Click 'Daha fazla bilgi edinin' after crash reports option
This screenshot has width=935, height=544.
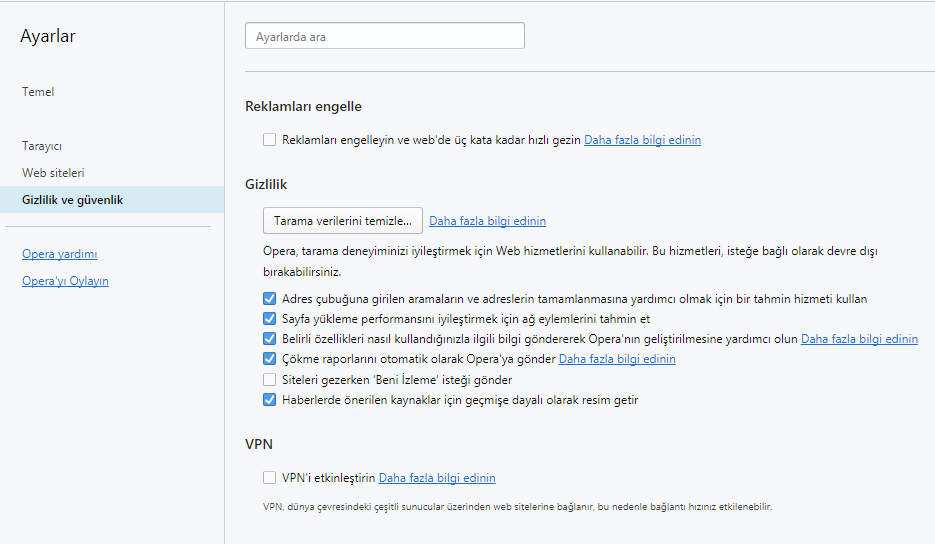617,358
